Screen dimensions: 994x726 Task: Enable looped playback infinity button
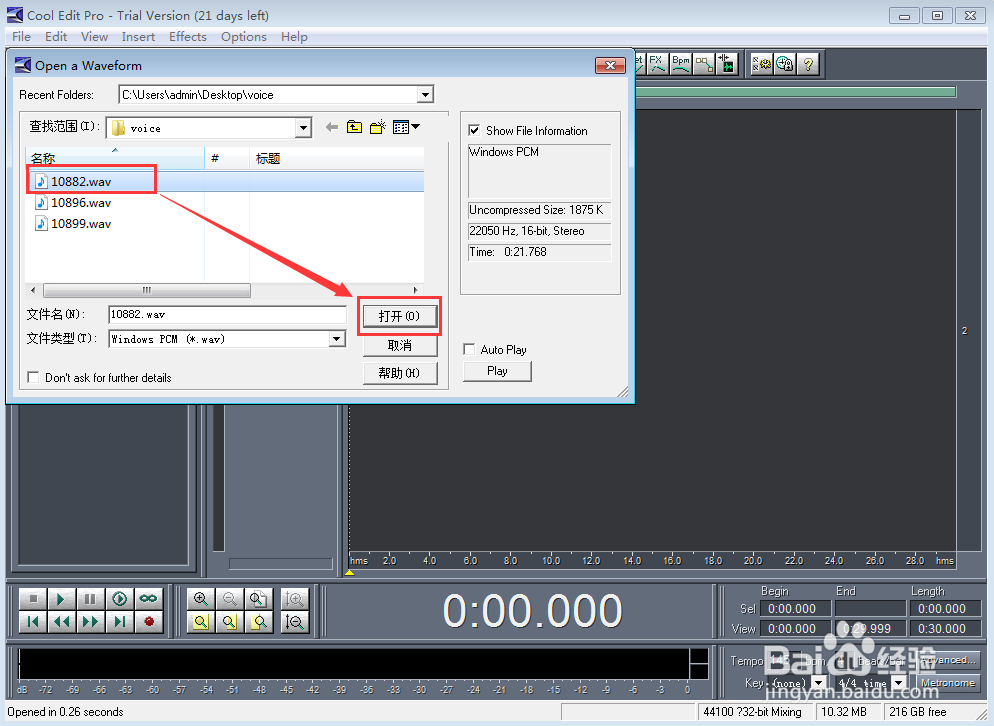[148, 599]
